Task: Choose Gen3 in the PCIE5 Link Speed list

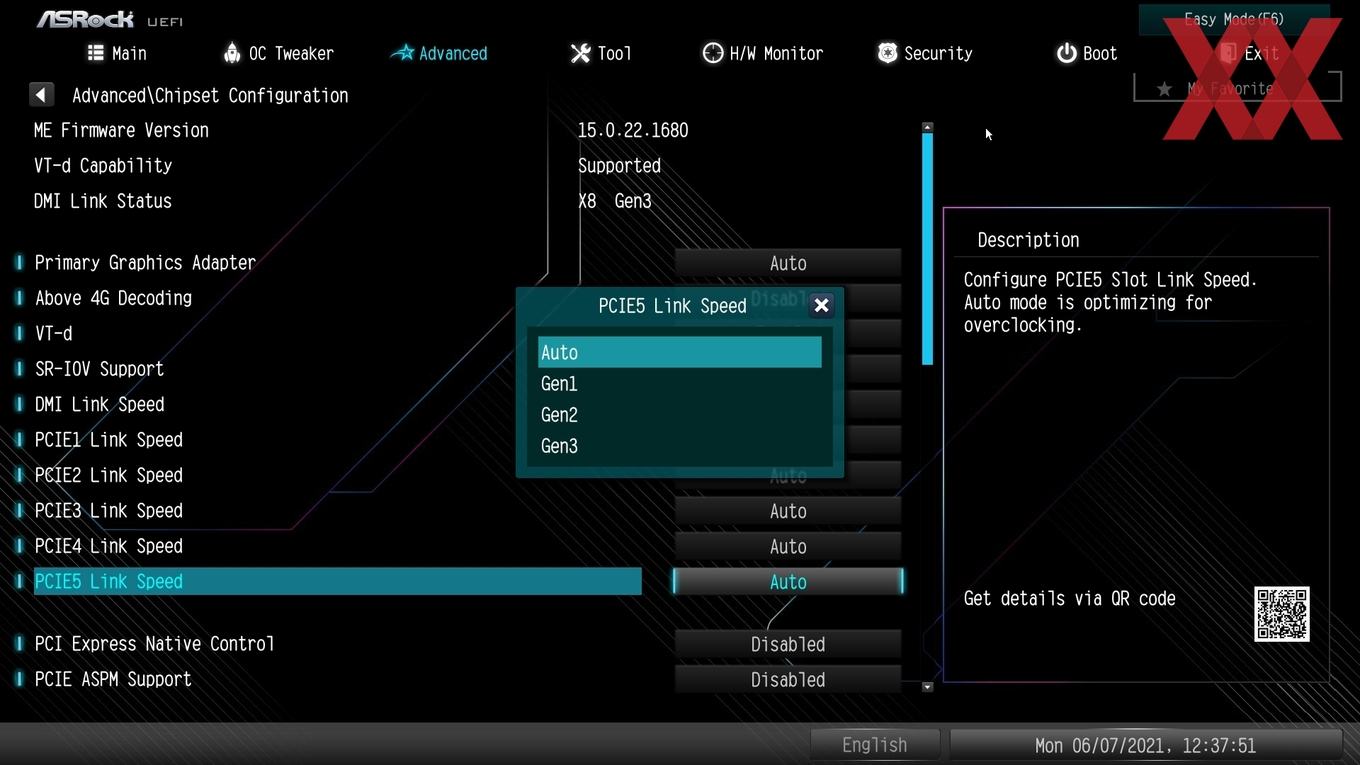Action: point(680,446)
